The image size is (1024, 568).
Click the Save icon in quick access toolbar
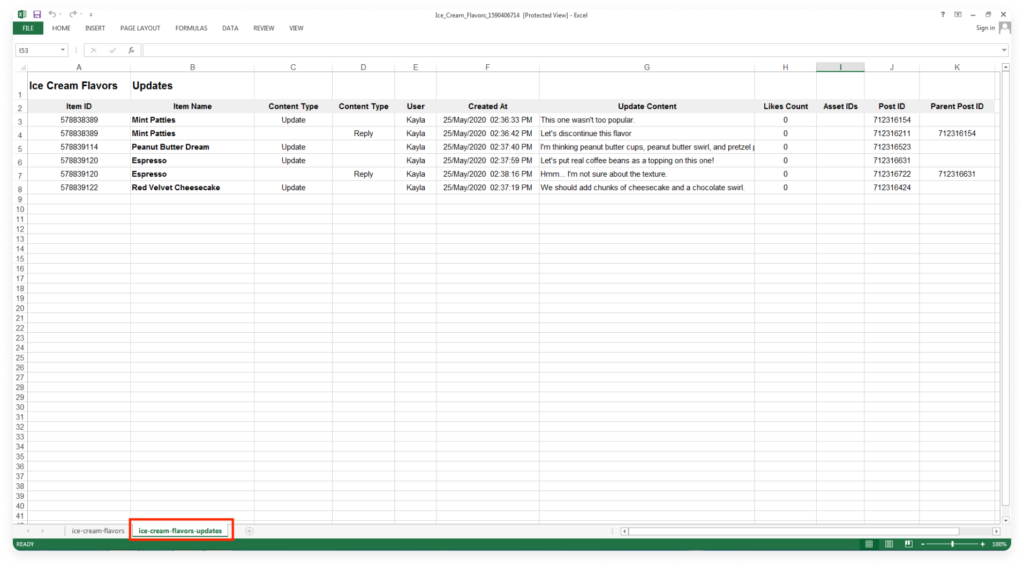(x=37, y=15)
